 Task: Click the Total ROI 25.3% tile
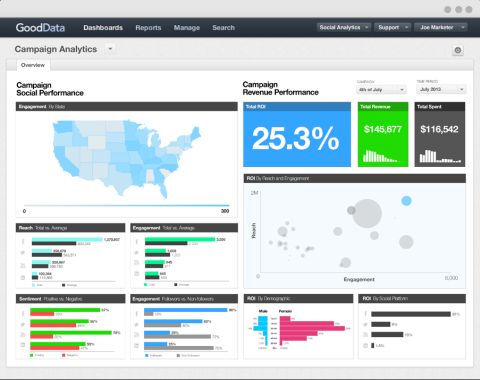[297, 134]
